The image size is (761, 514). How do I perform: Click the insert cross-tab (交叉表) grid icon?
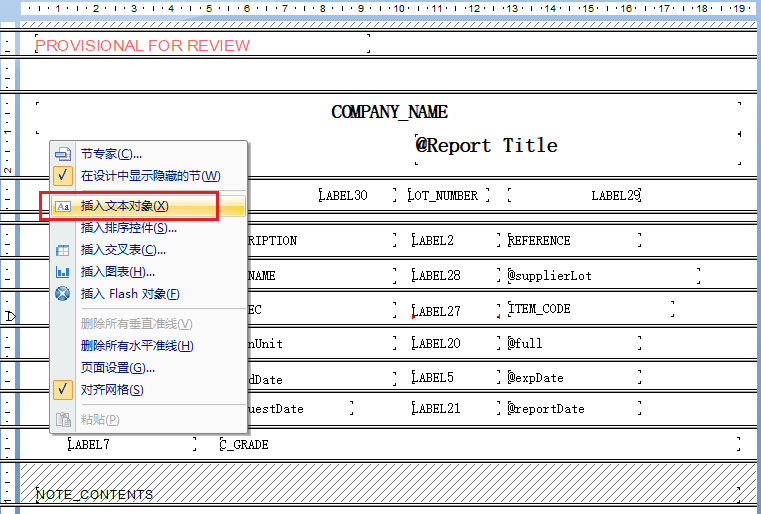[63, 250]
